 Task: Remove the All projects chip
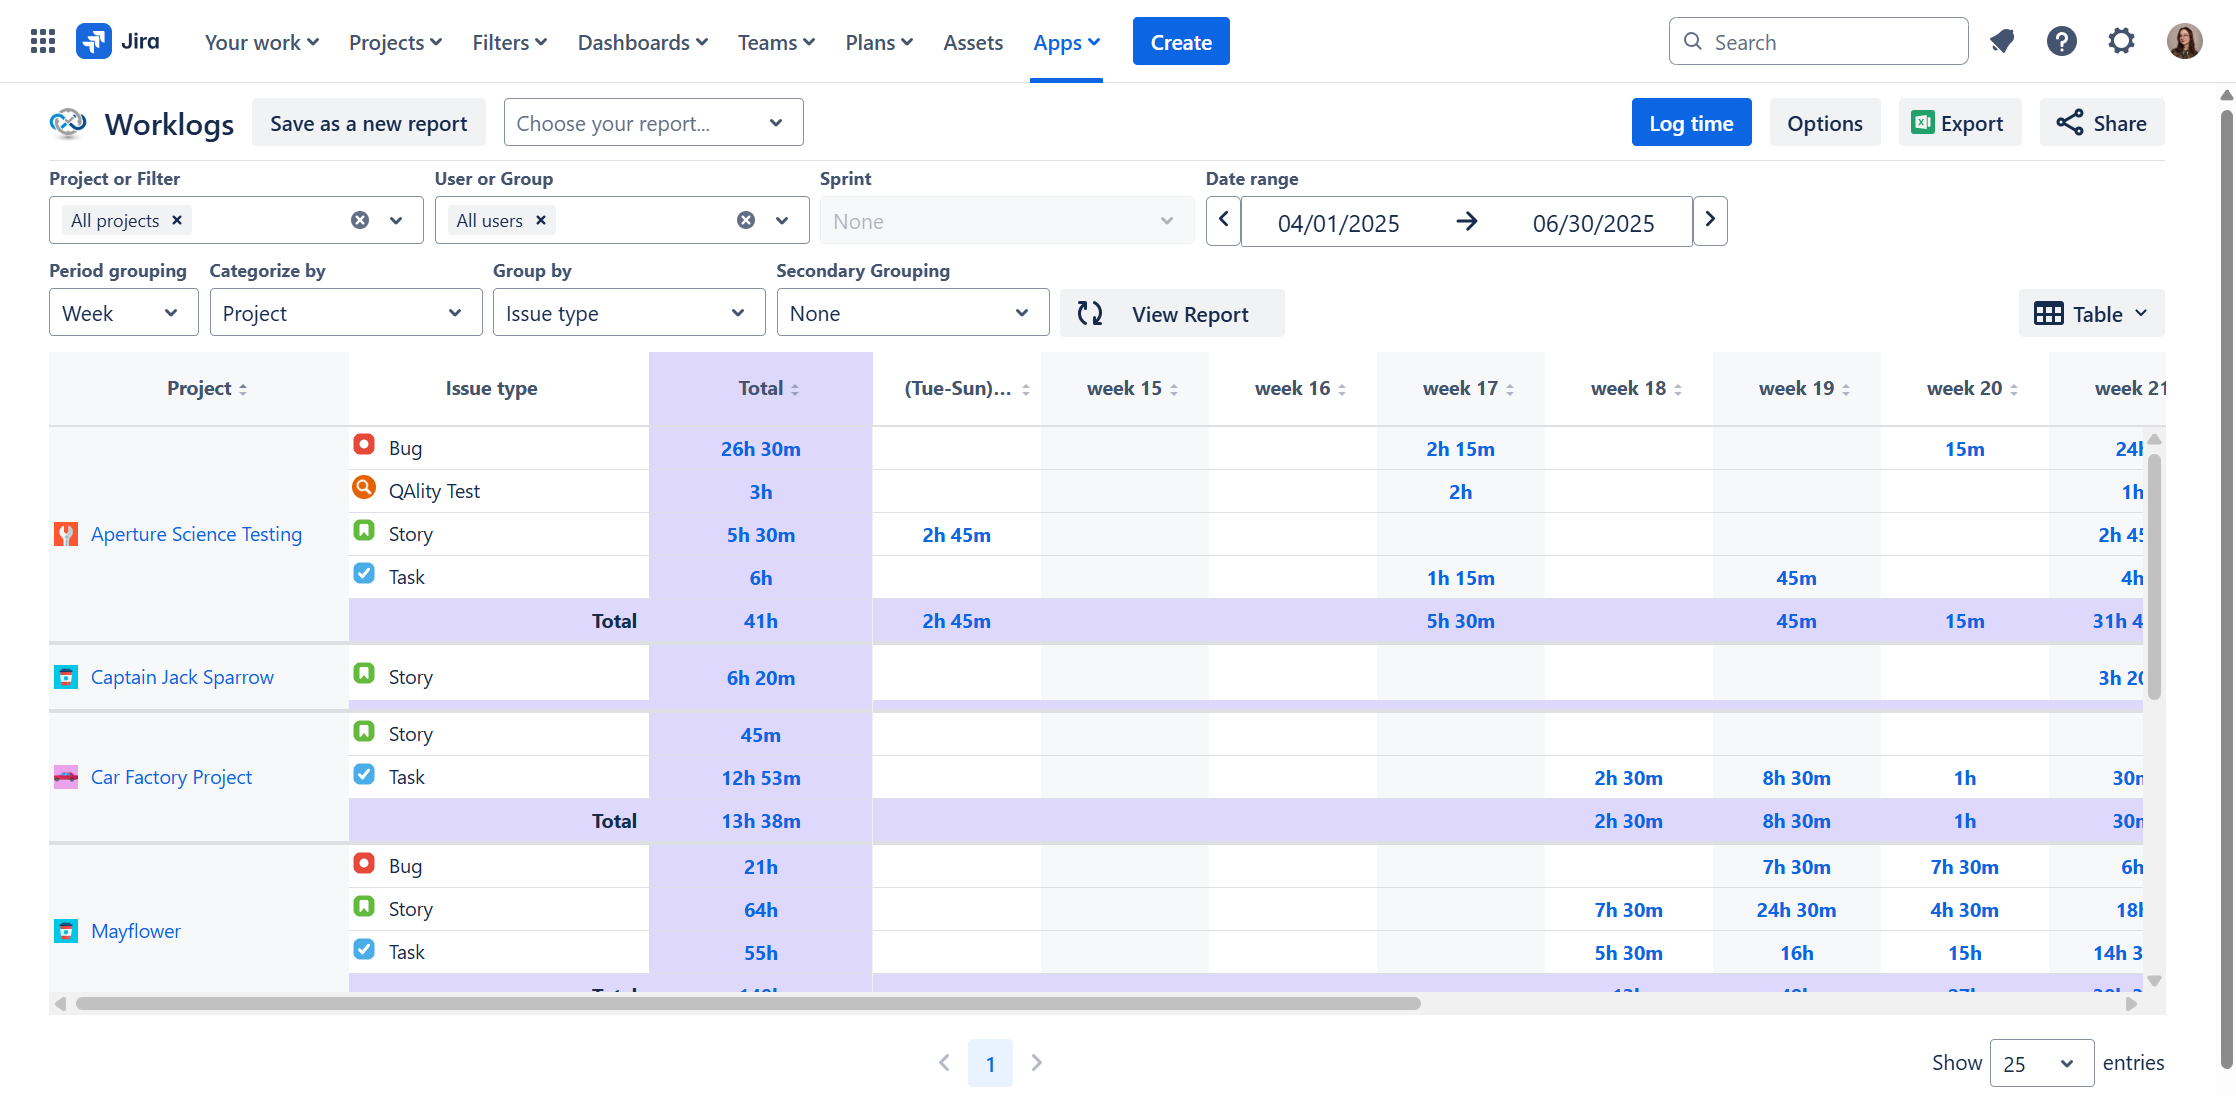(177, 220)
